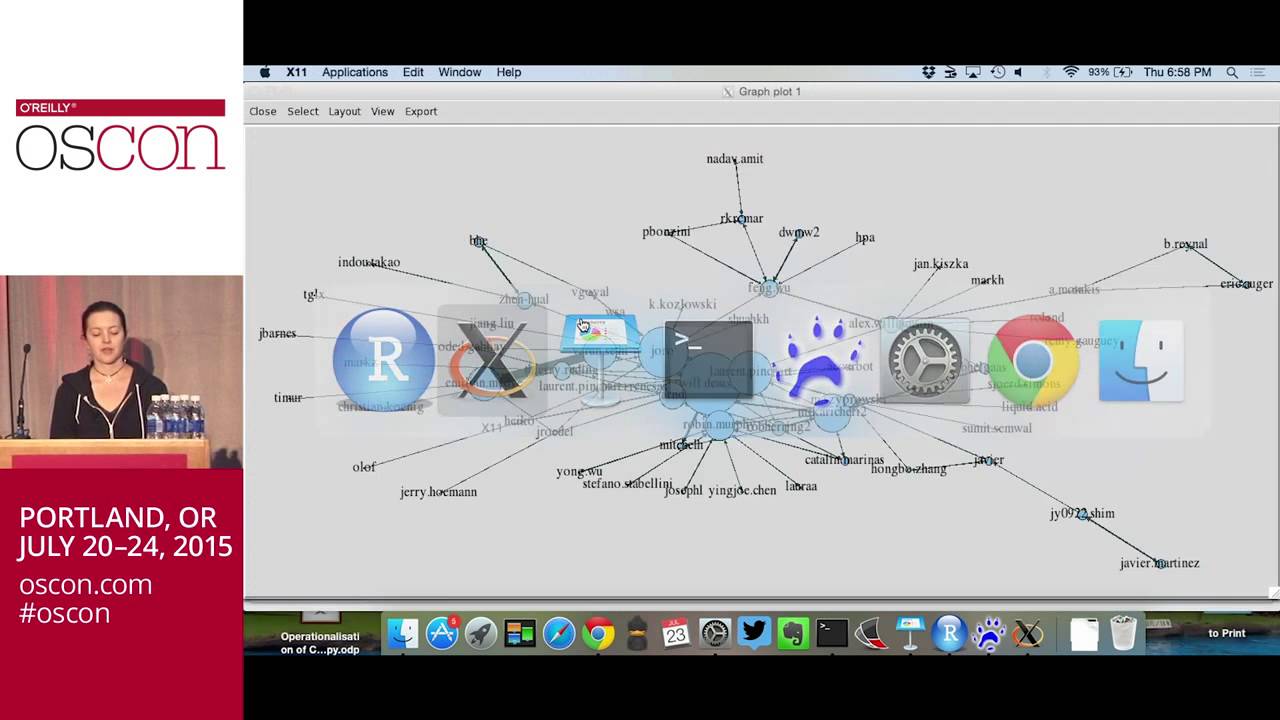Show the 93% battery status menu
This screenshot has height=720, width=1280.
point(1110,72)
